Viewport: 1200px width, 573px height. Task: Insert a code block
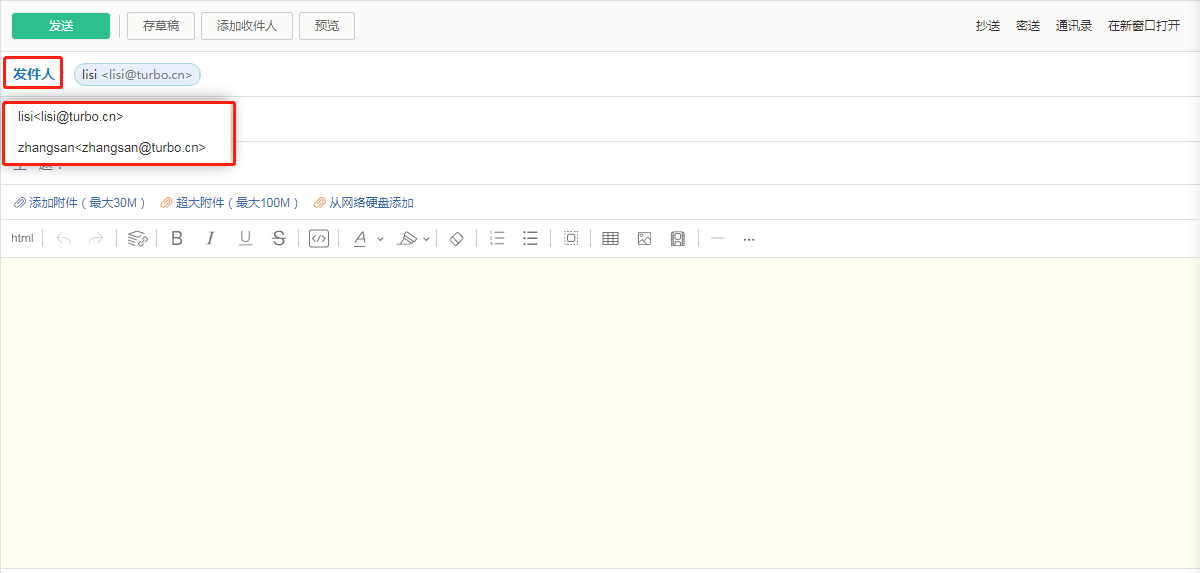319,238
